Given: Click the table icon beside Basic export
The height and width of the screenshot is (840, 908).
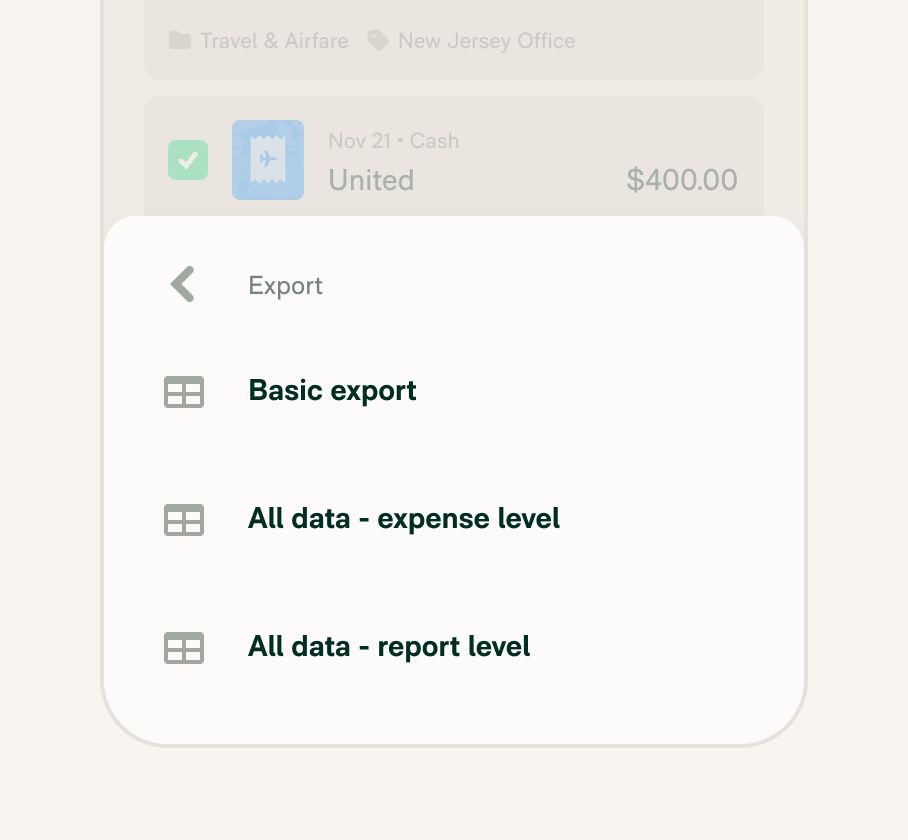Looking at the screenshot, I should click(x=184, y=392).
